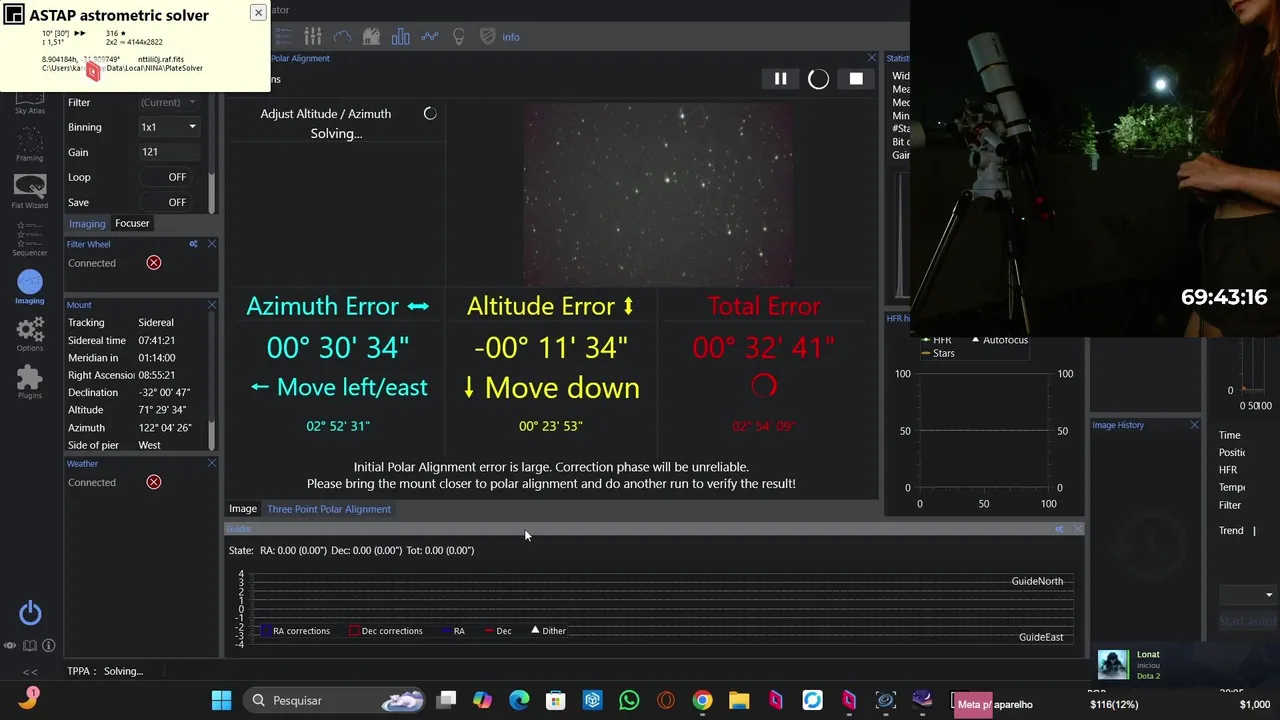
Task: Open the Options gear section
Action: coord(29,335)
